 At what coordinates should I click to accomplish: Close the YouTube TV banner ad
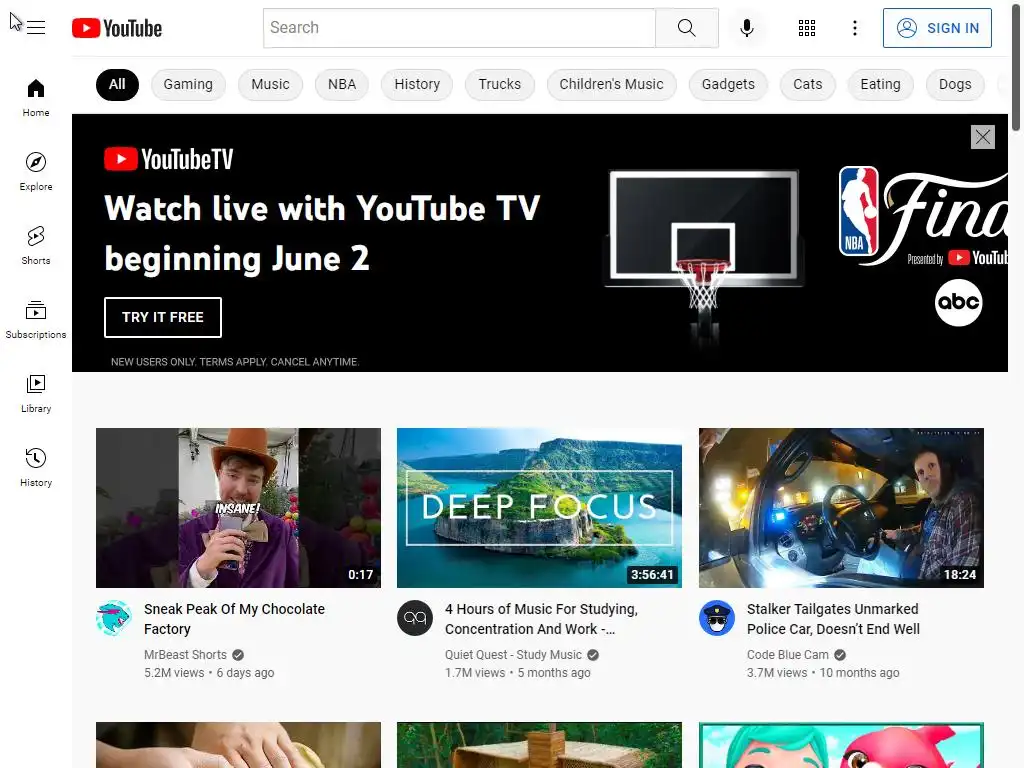[983, 137]
